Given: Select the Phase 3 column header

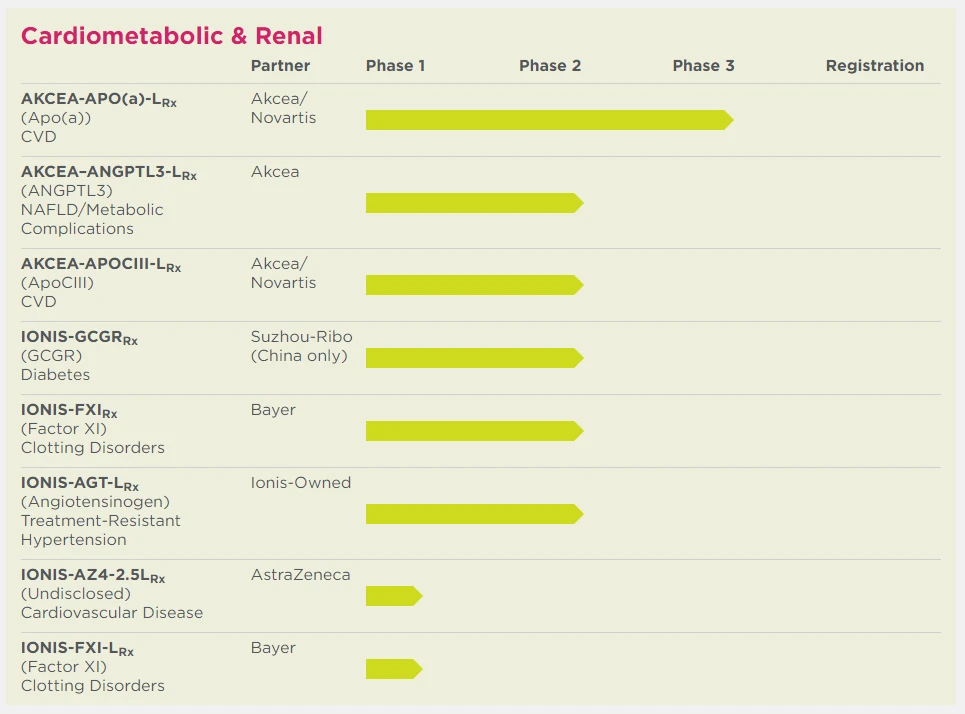Looking at the screenshot, I should click(703, 66).
